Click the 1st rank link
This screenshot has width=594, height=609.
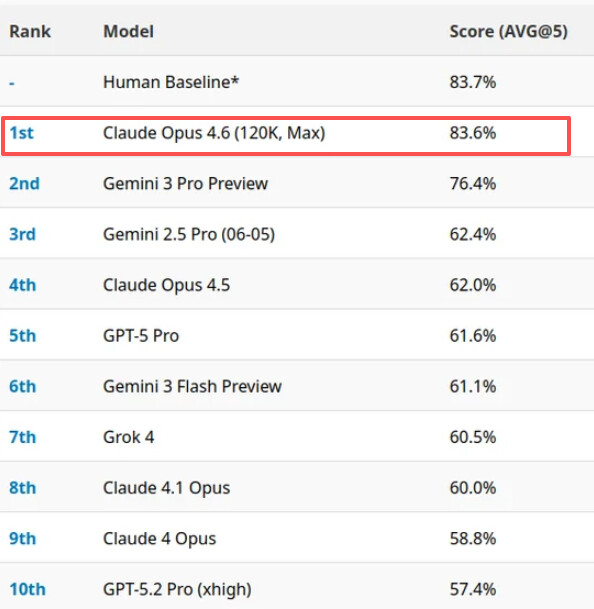pyautogui.click(x=21, y=133)
